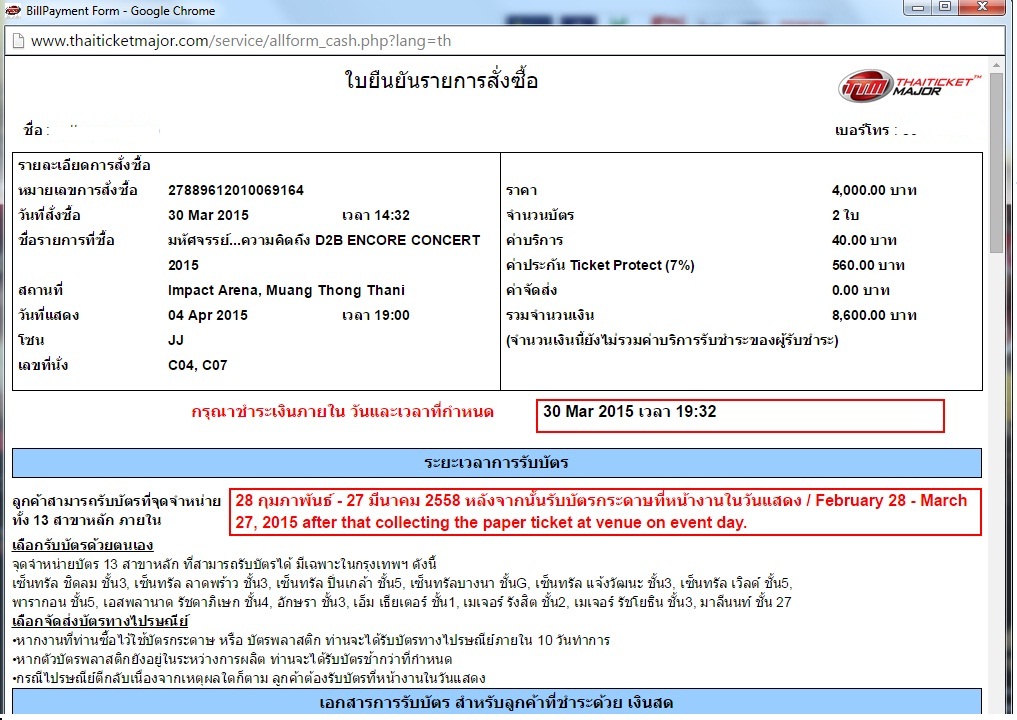Click the zone value JJ

coord(176,340)
